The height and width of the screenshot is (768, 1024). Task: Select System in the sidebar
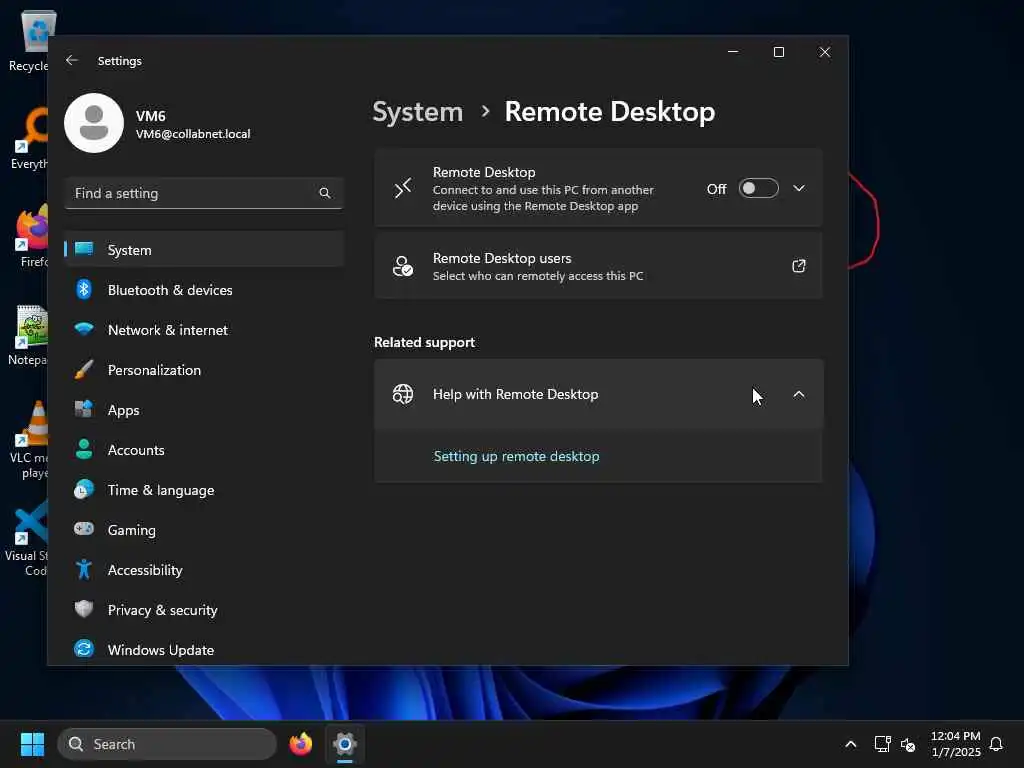click(x=204, y=249)
